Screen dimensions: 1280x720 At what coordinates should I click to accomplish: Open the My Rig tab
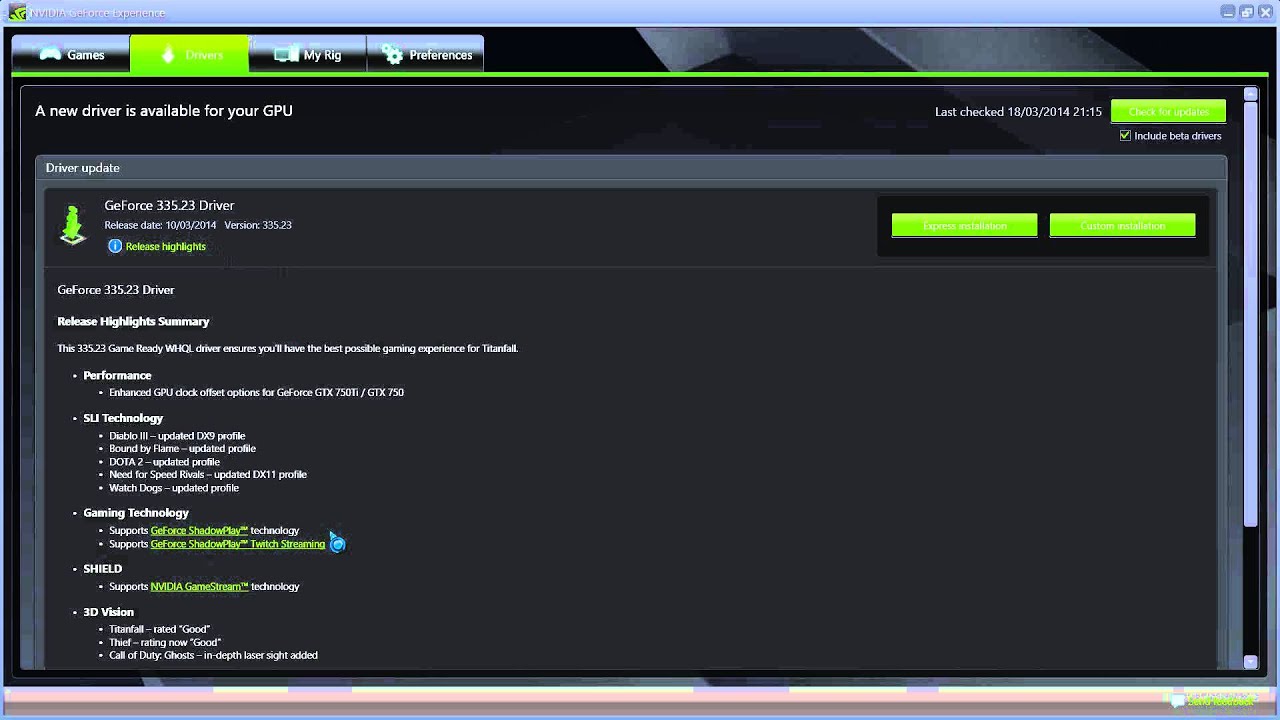(307, 55)
